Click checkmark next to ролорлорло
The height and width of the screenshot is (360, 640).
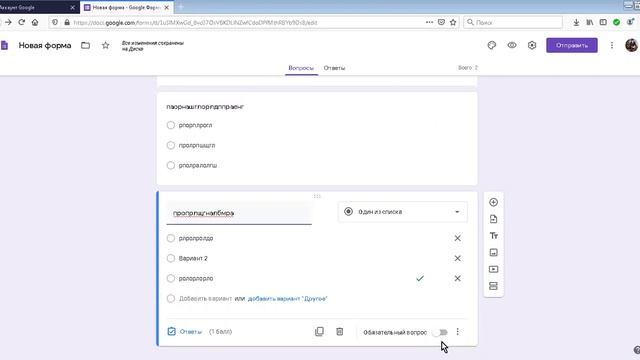point(420,278)
